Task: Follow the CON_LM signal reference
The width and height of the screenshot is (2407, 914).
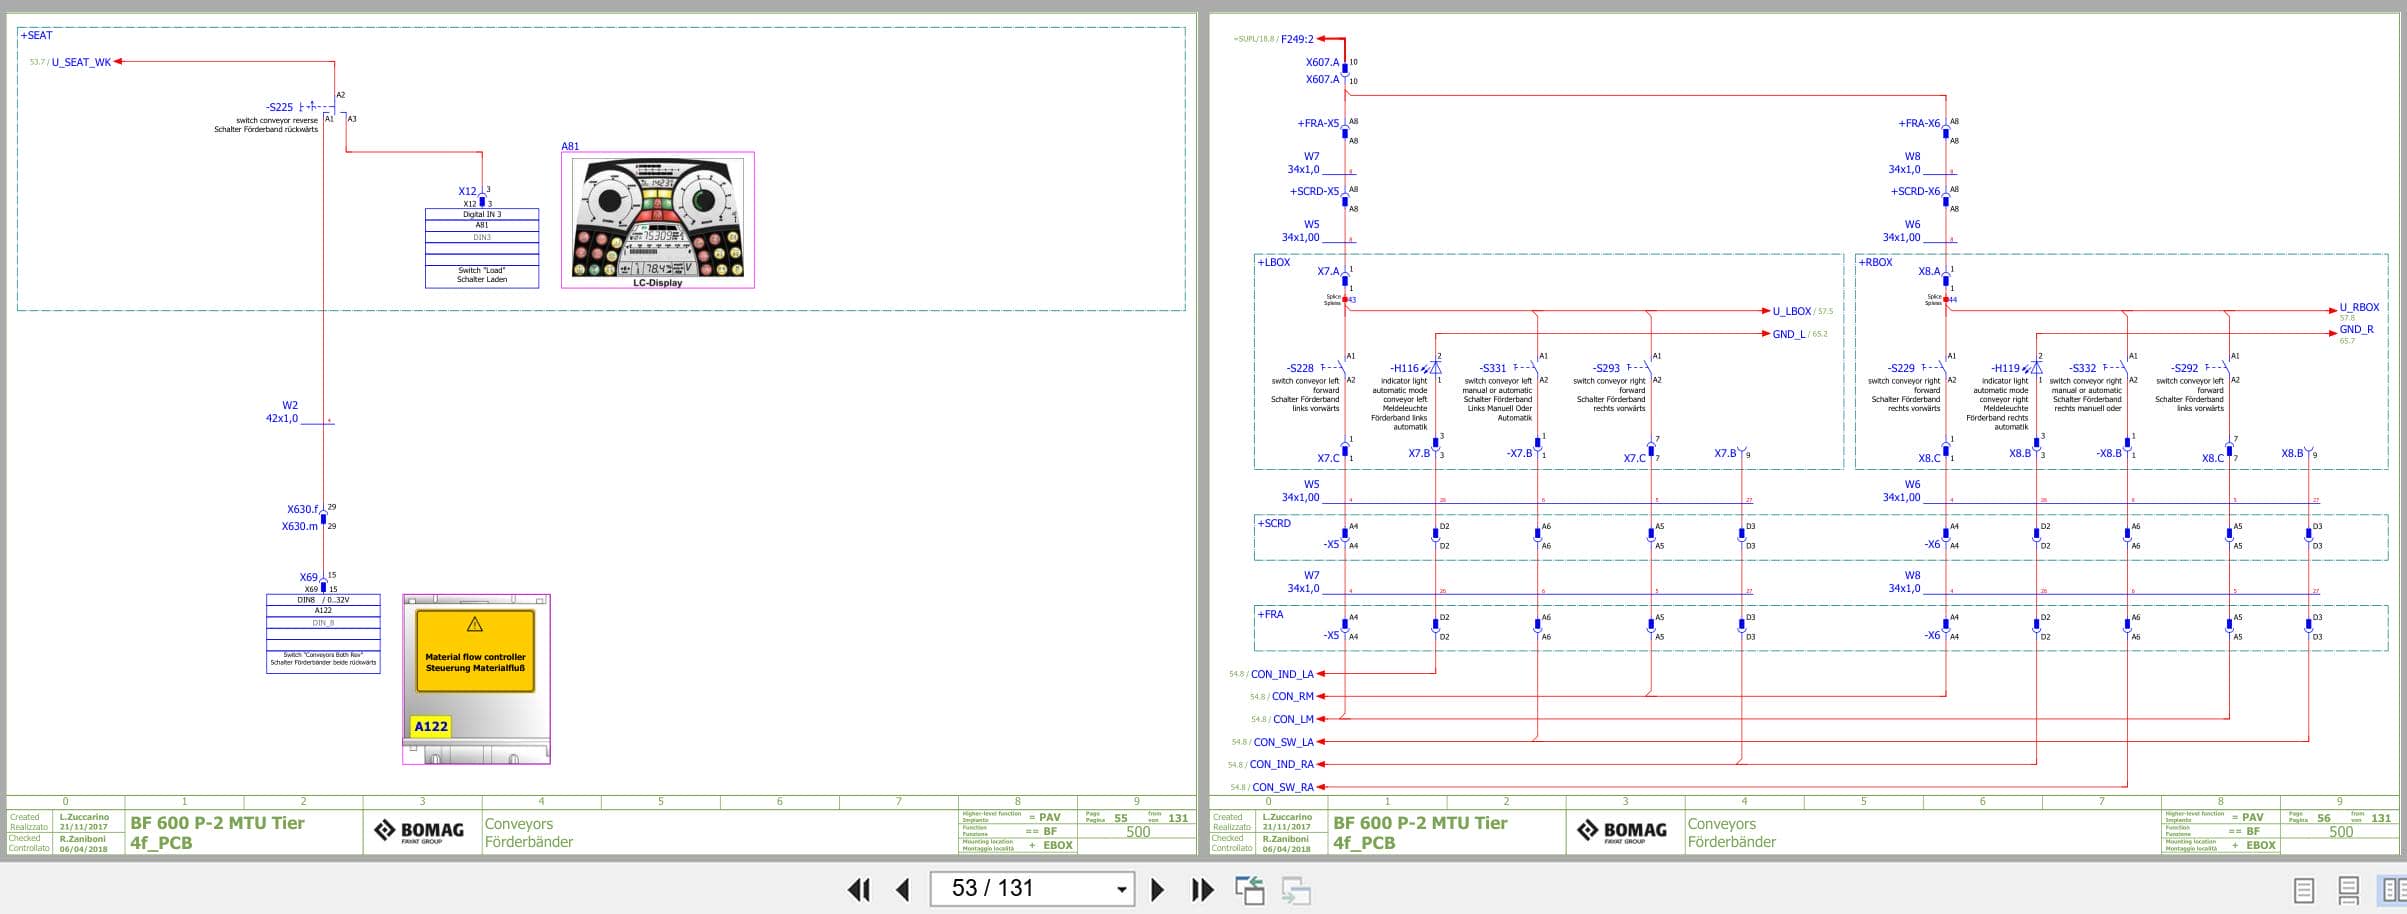Action: click(x=1293, y=720)
